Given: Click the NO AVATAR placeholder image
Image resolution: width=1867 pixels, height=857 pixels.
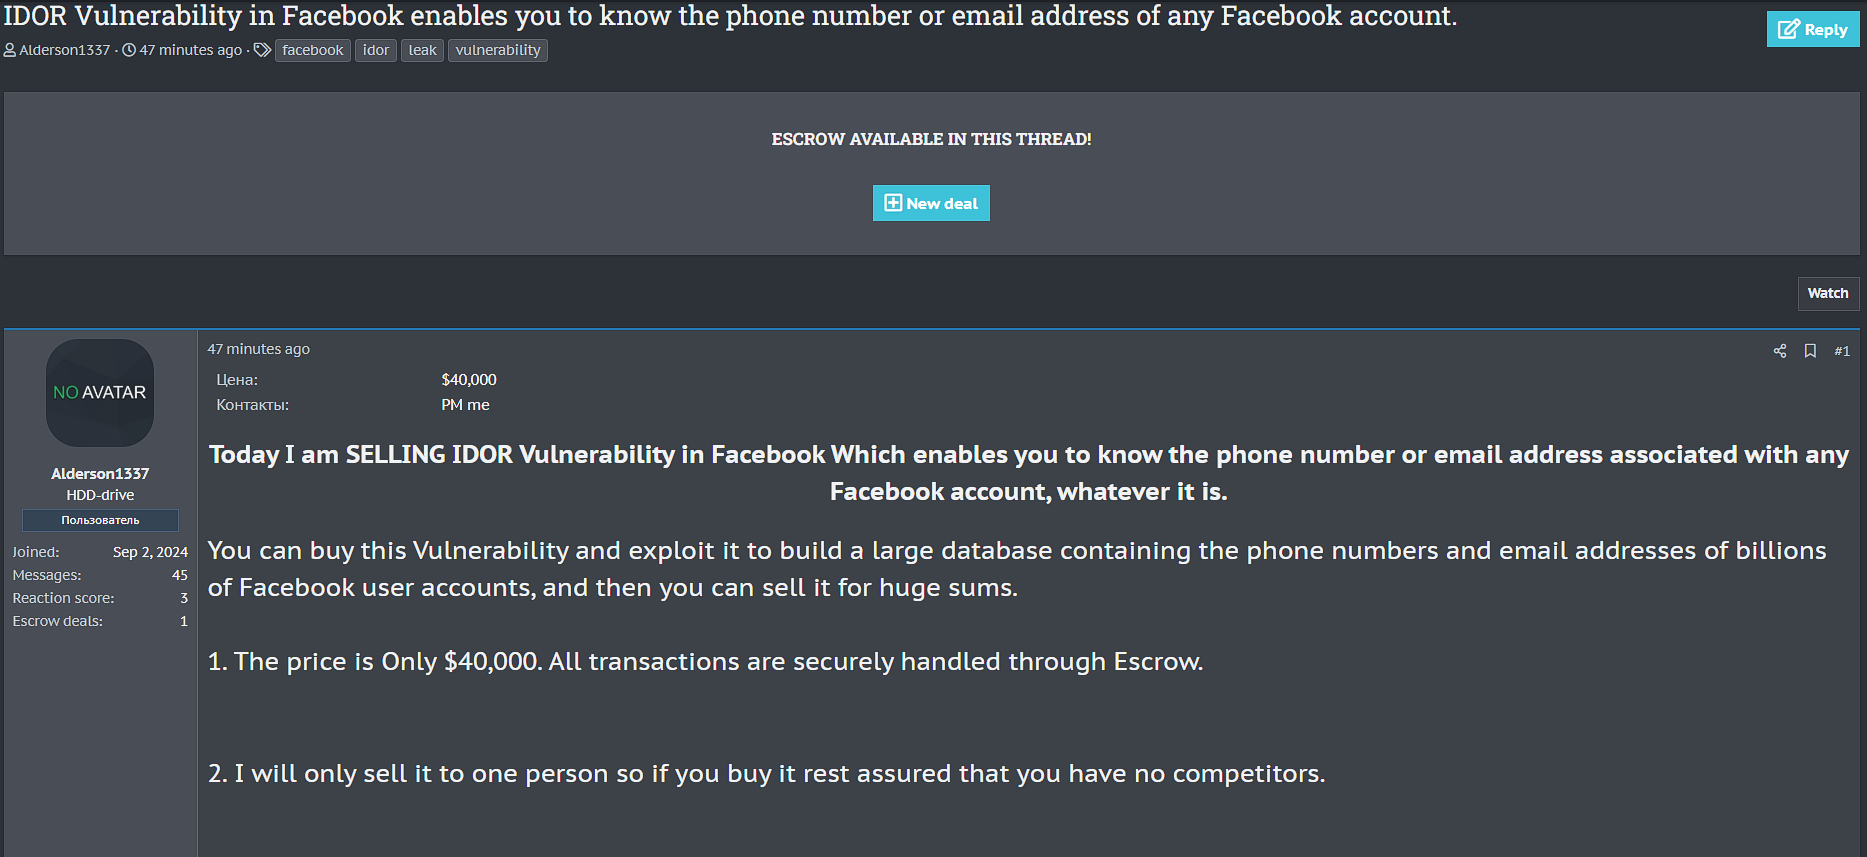Looking at the screenshot, I should coord(99,393).
